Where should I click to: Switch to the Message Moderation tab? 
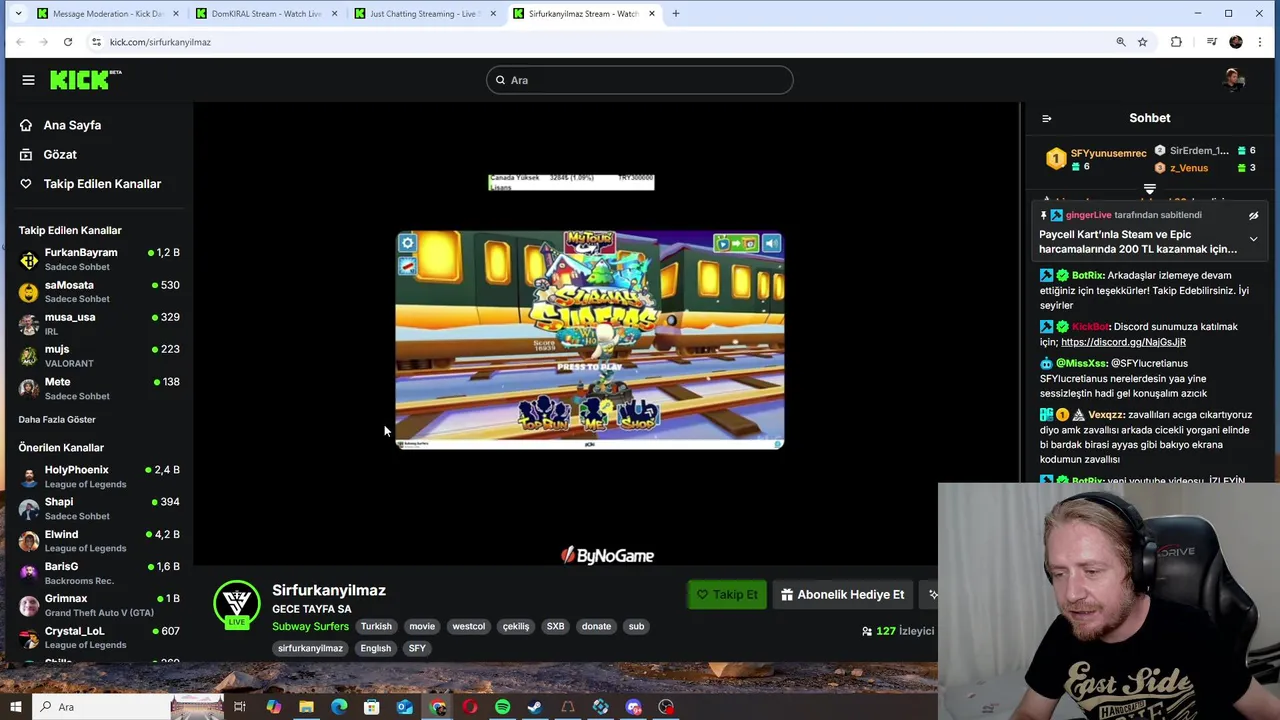click(108, 14)
